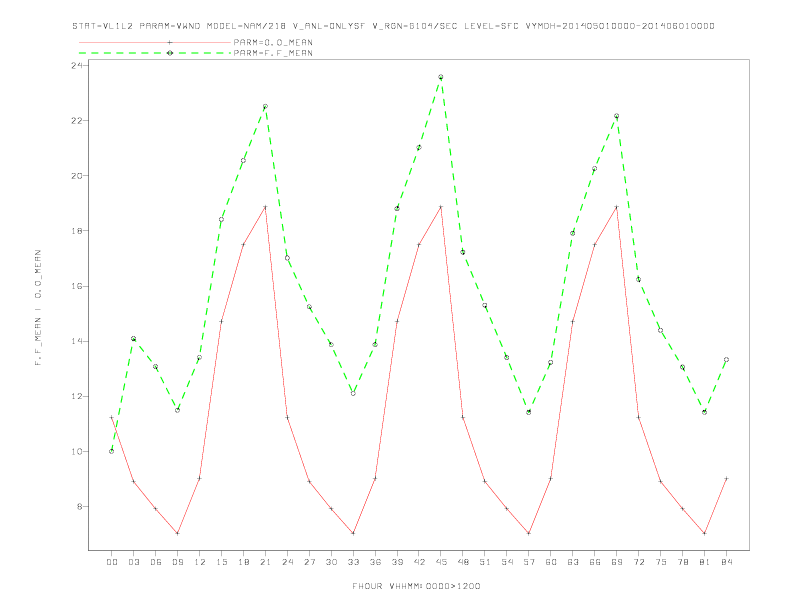Click red O.O_MEAN plus marker at hour 00
792x612 pixels.
[112, 418]
